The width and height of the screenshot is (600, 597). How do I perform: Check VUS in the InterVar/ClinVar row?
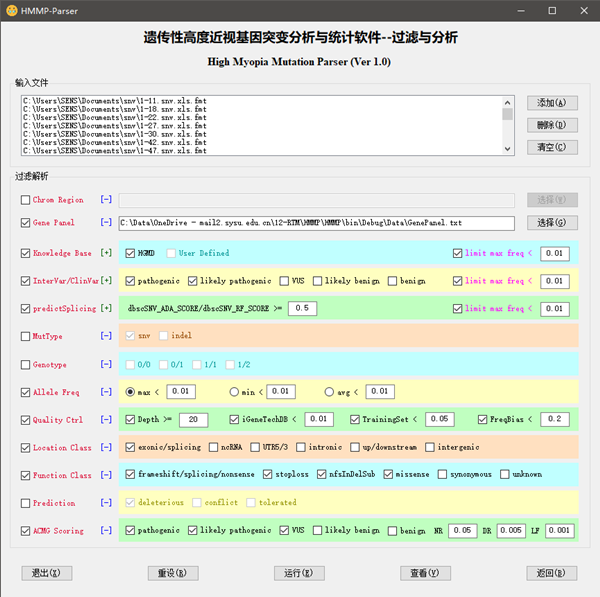[x=284, y=281]
